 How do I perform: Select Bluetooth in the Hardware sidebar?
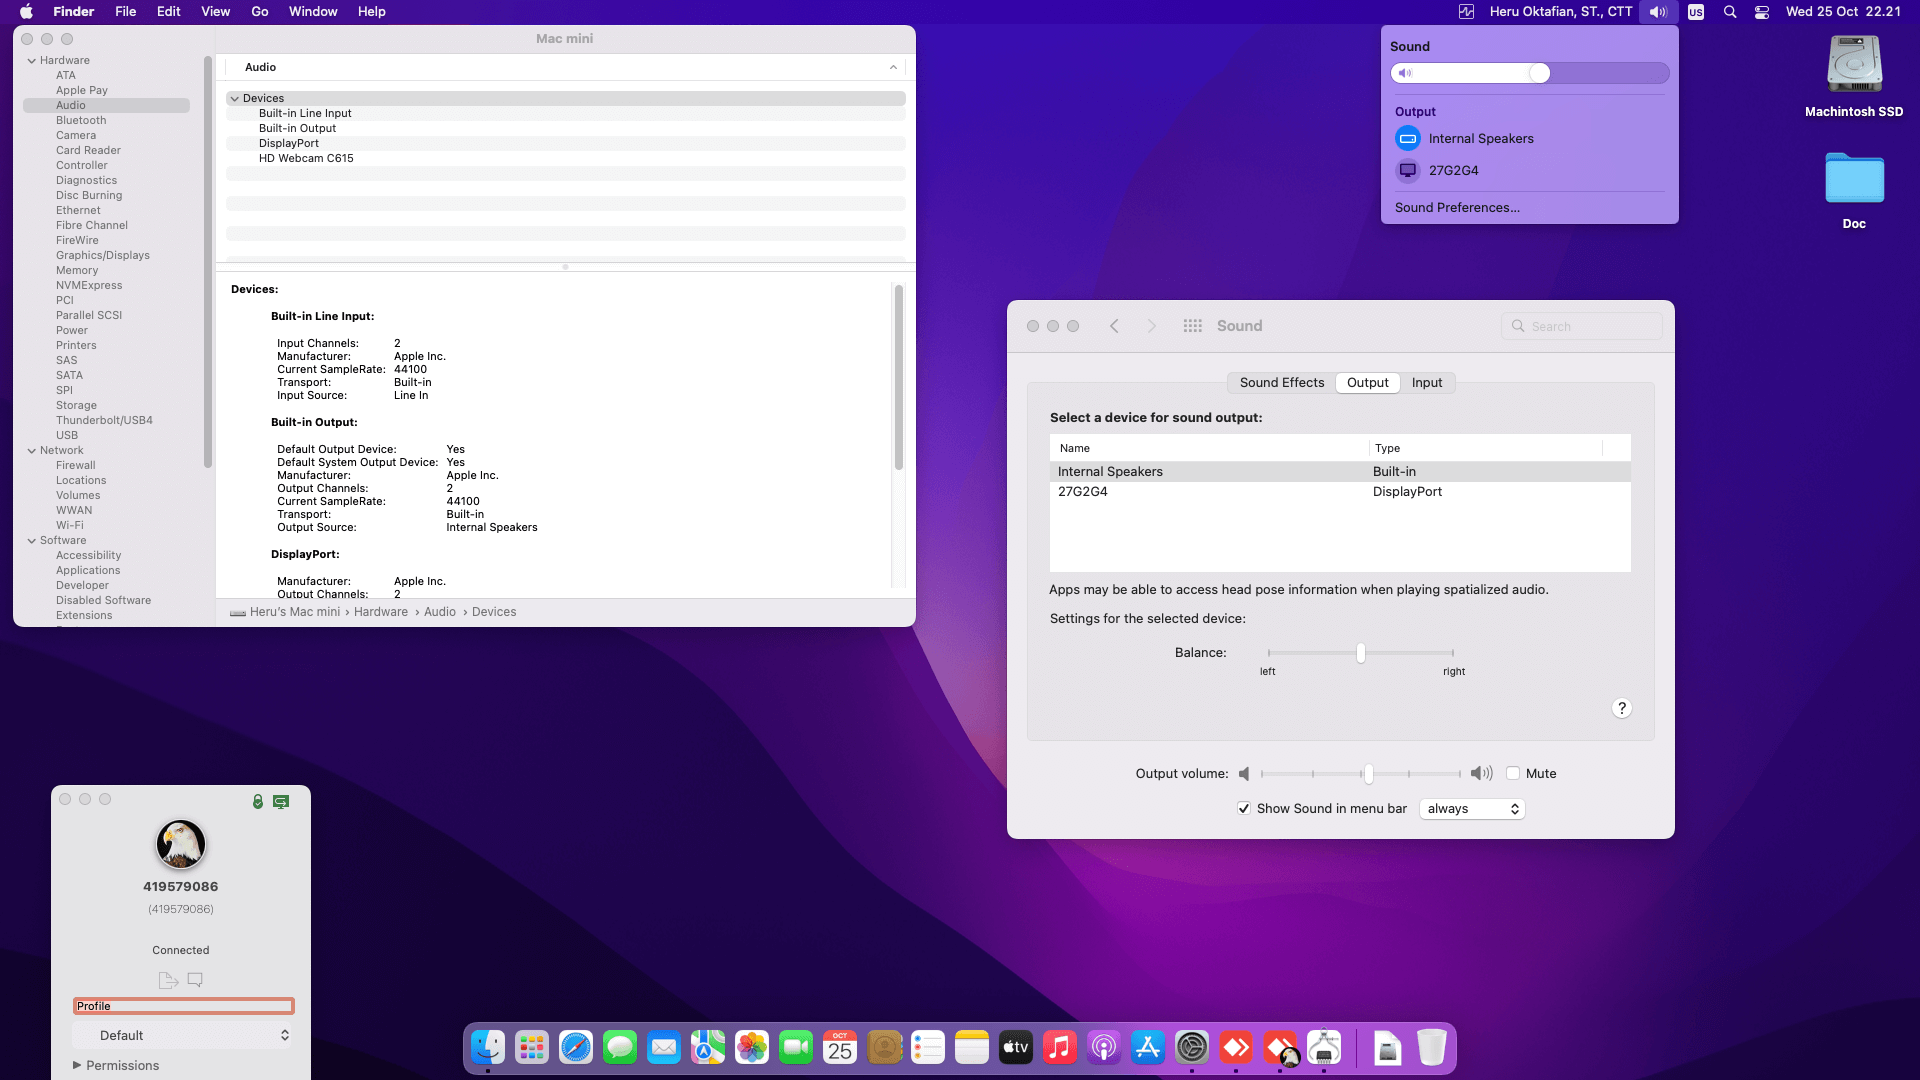click(x=81, y=120)
